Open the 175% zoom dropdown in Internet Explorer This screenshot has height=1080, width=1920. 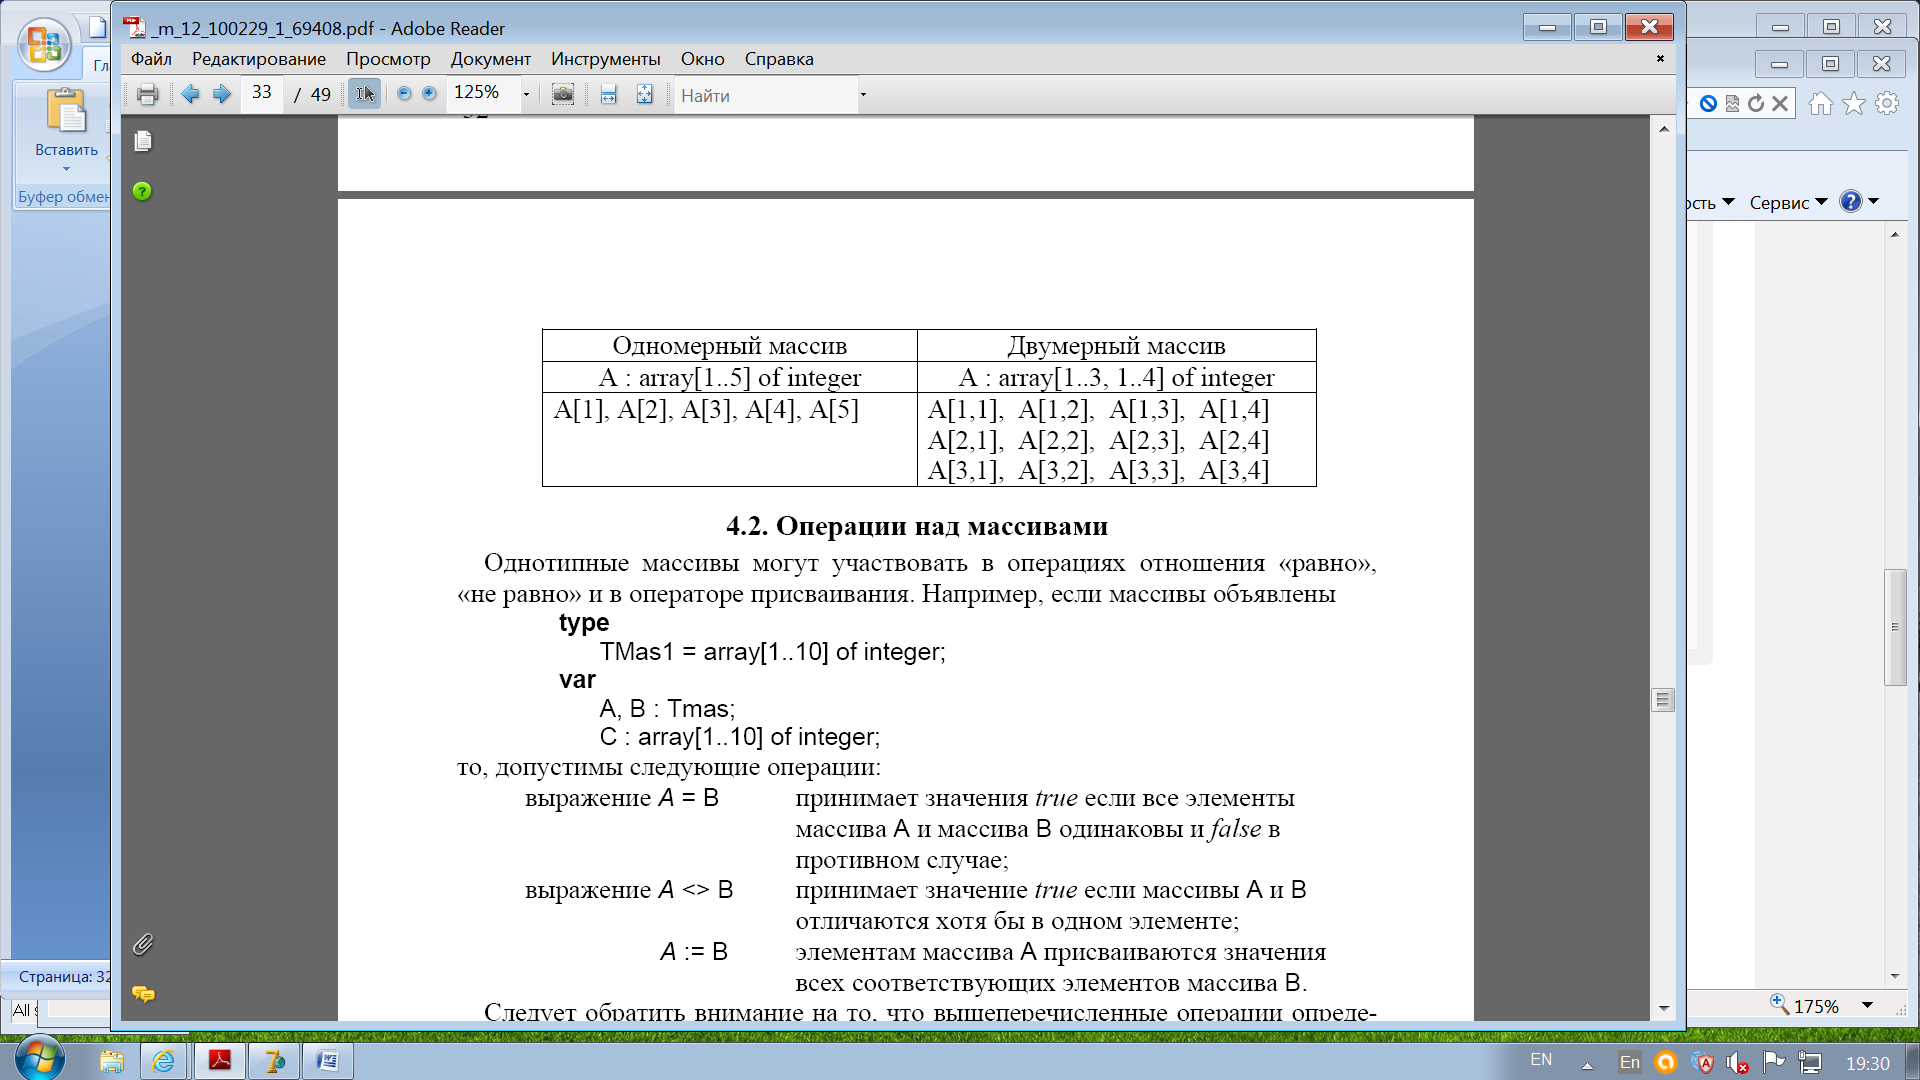click(1867, 1006)
